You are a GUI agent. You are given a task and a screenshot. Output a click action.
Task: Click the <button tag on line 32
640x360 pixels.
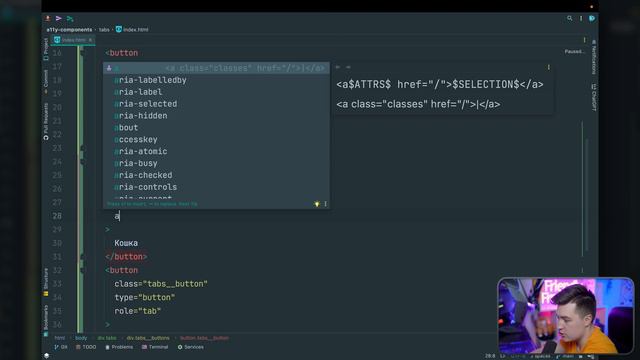pos(122,270)
